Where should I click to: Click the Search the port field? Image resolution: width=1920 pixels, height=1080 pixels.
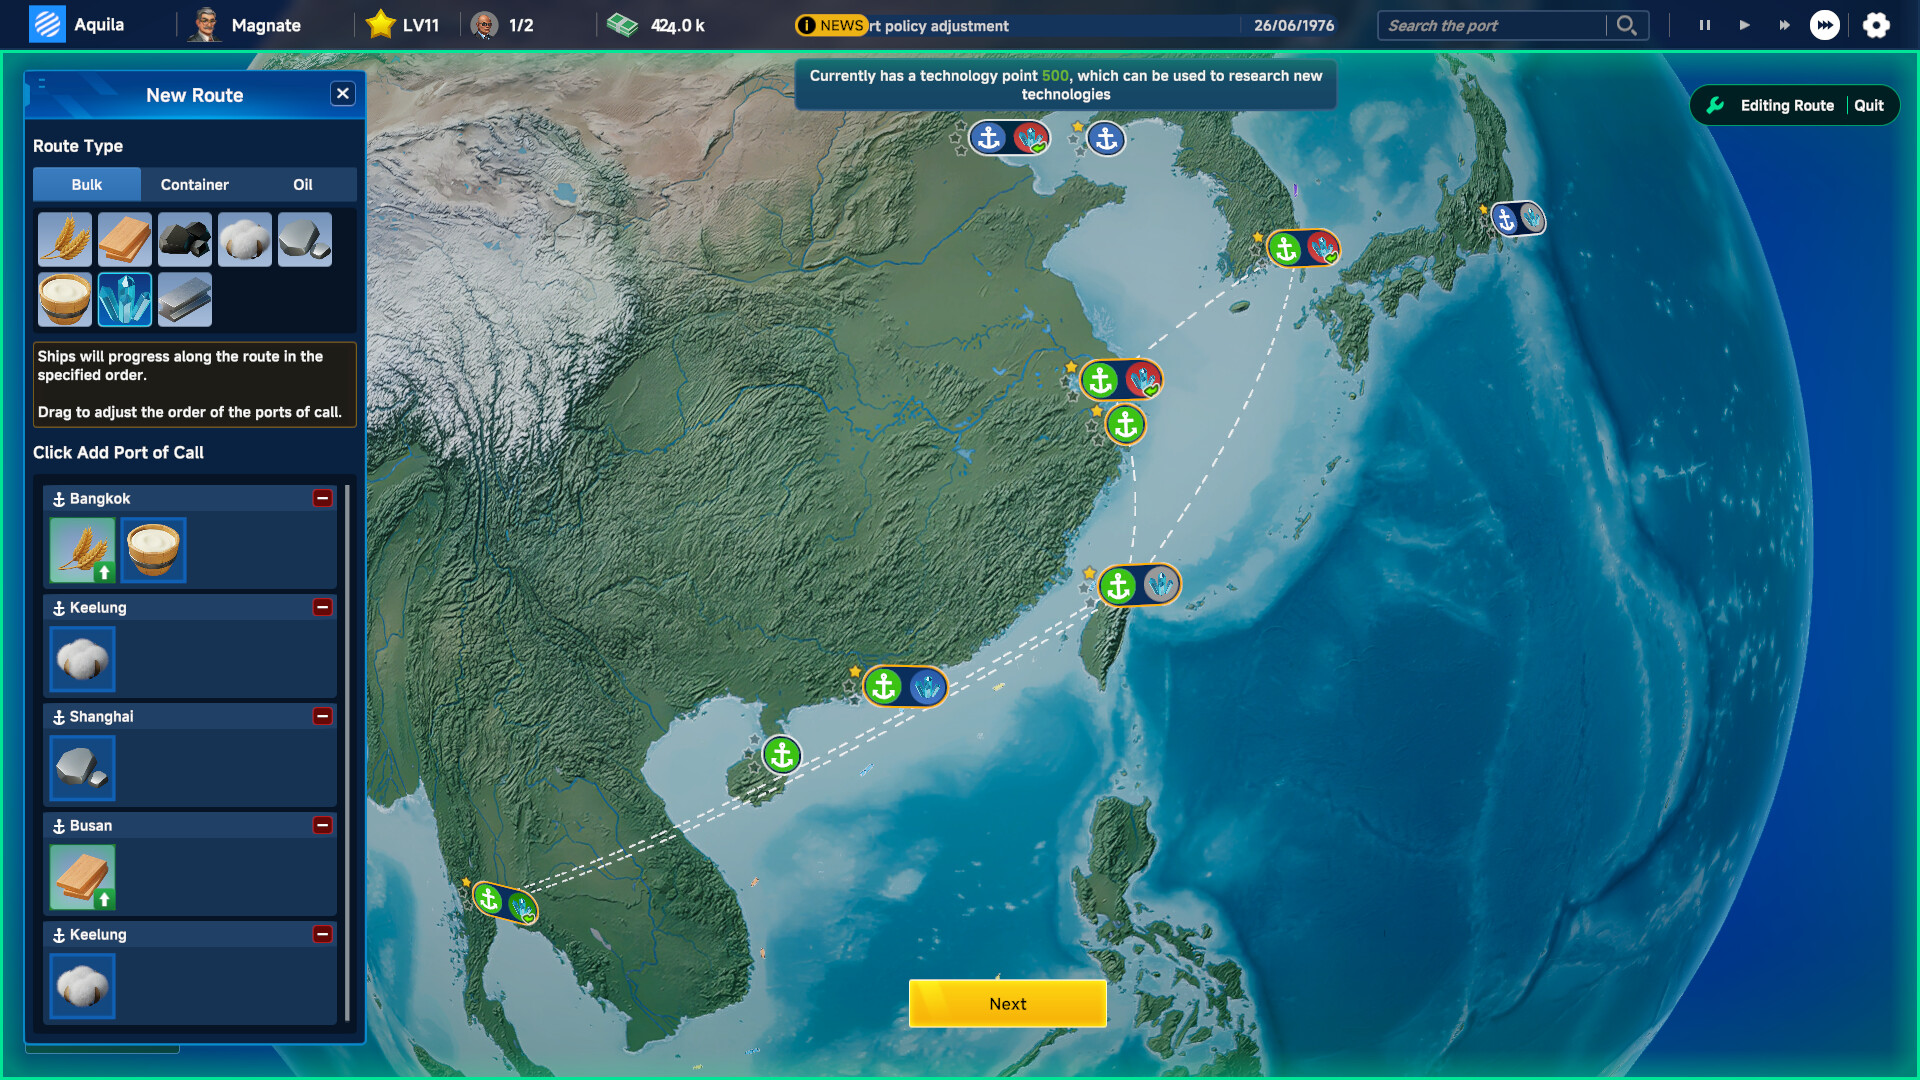coord(1490,25)
